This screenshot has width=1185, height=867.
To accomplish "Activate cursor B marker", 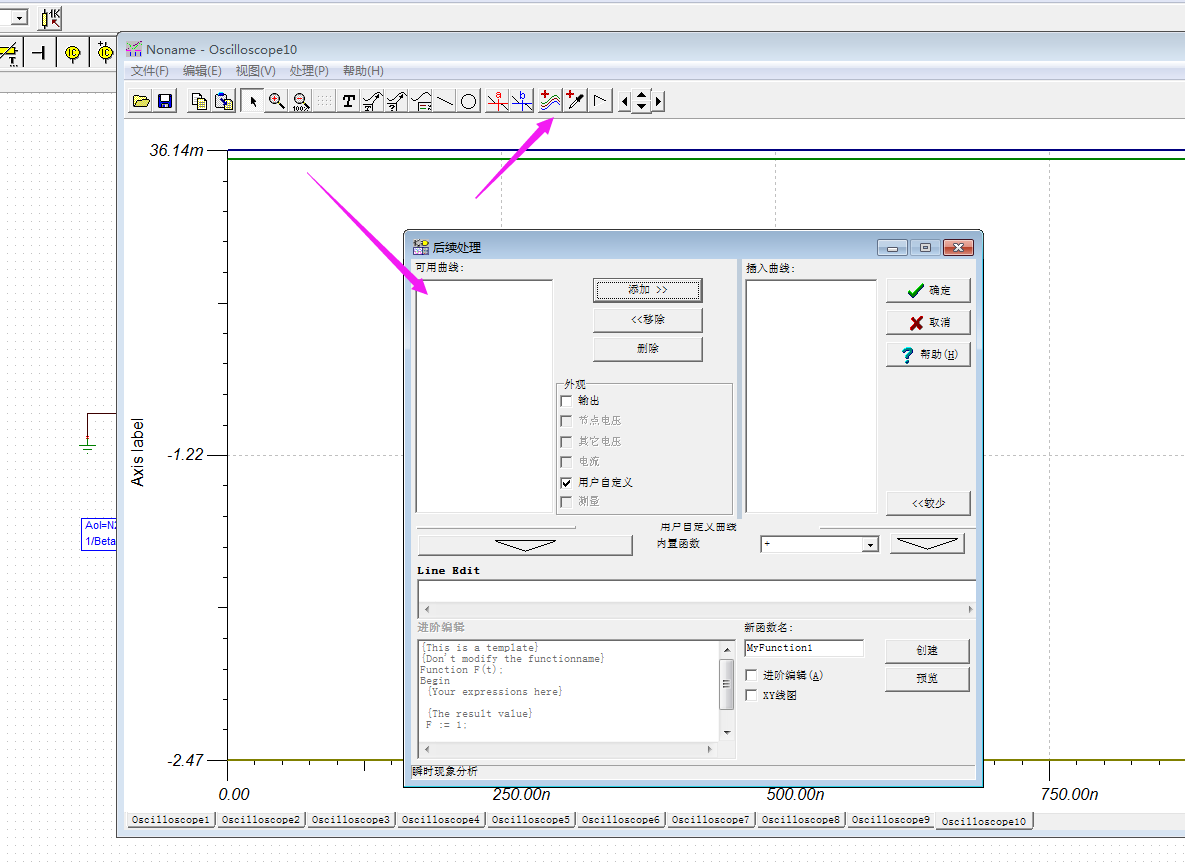I will pos(521,101).
